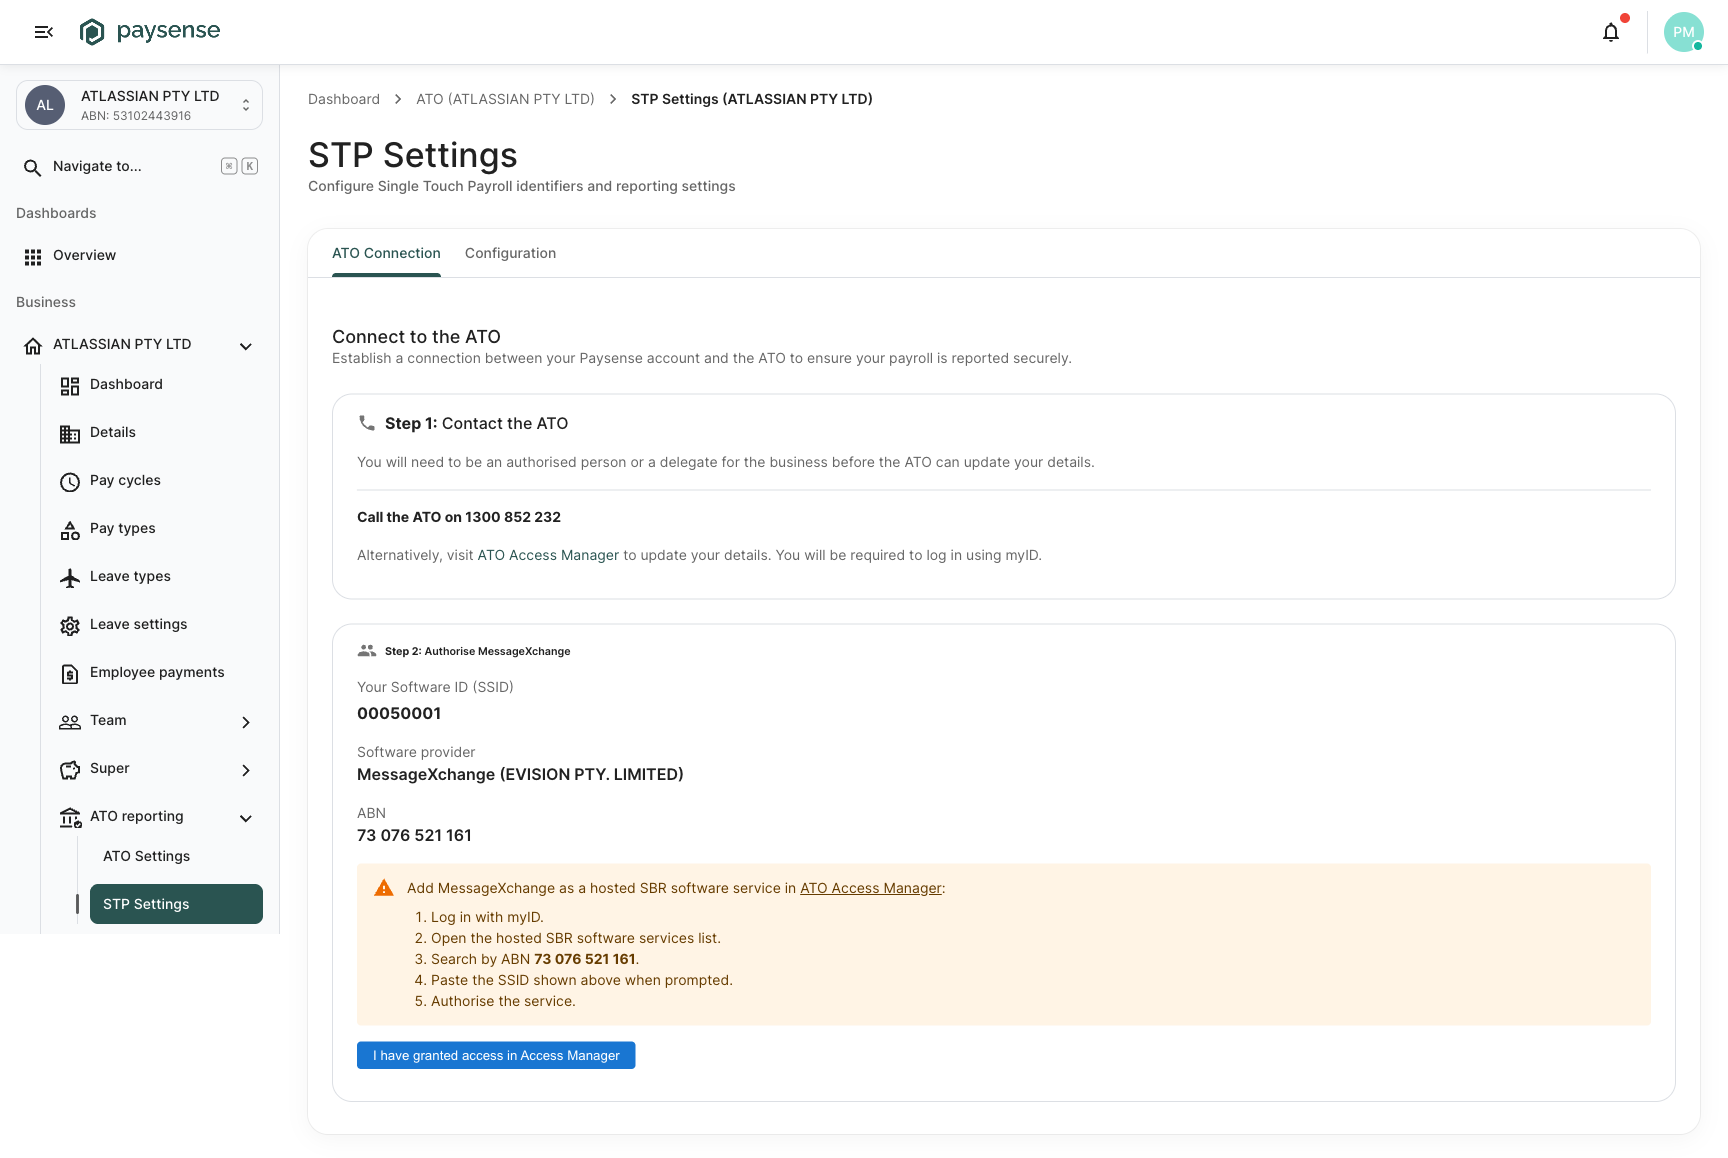Click Call the ATO on 1300 852 232
The height and width of the screenshot is (1158, 1728).
click(x=459, y=517)
